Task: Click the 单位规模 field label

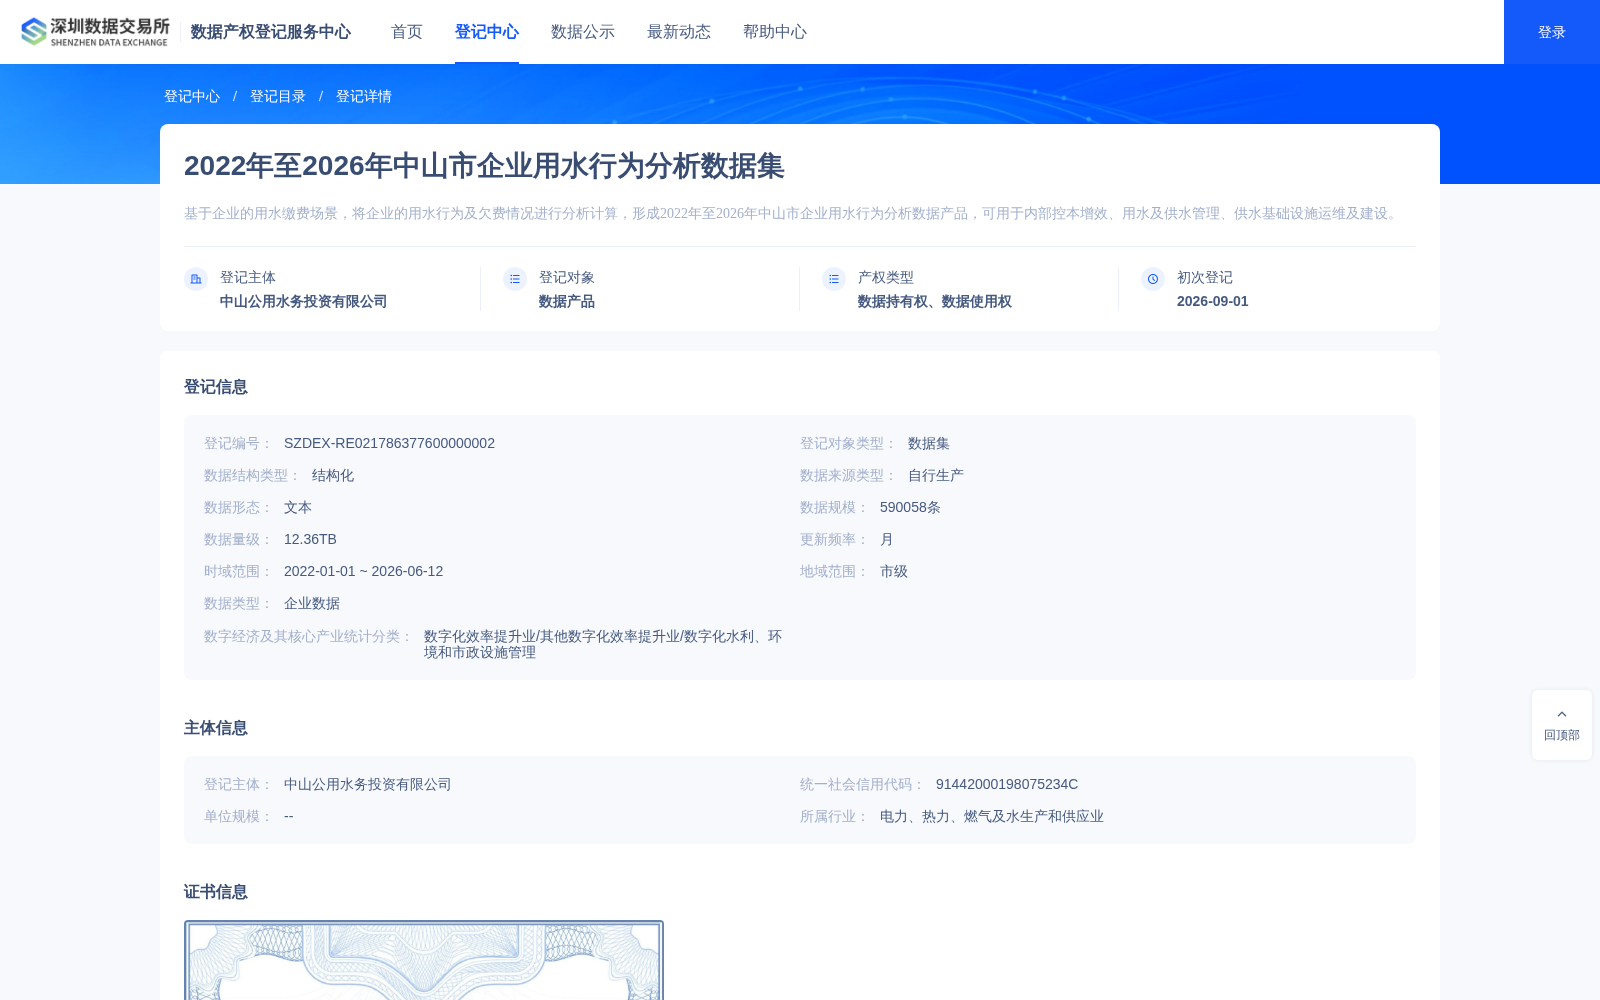Action: click(237, 816)
